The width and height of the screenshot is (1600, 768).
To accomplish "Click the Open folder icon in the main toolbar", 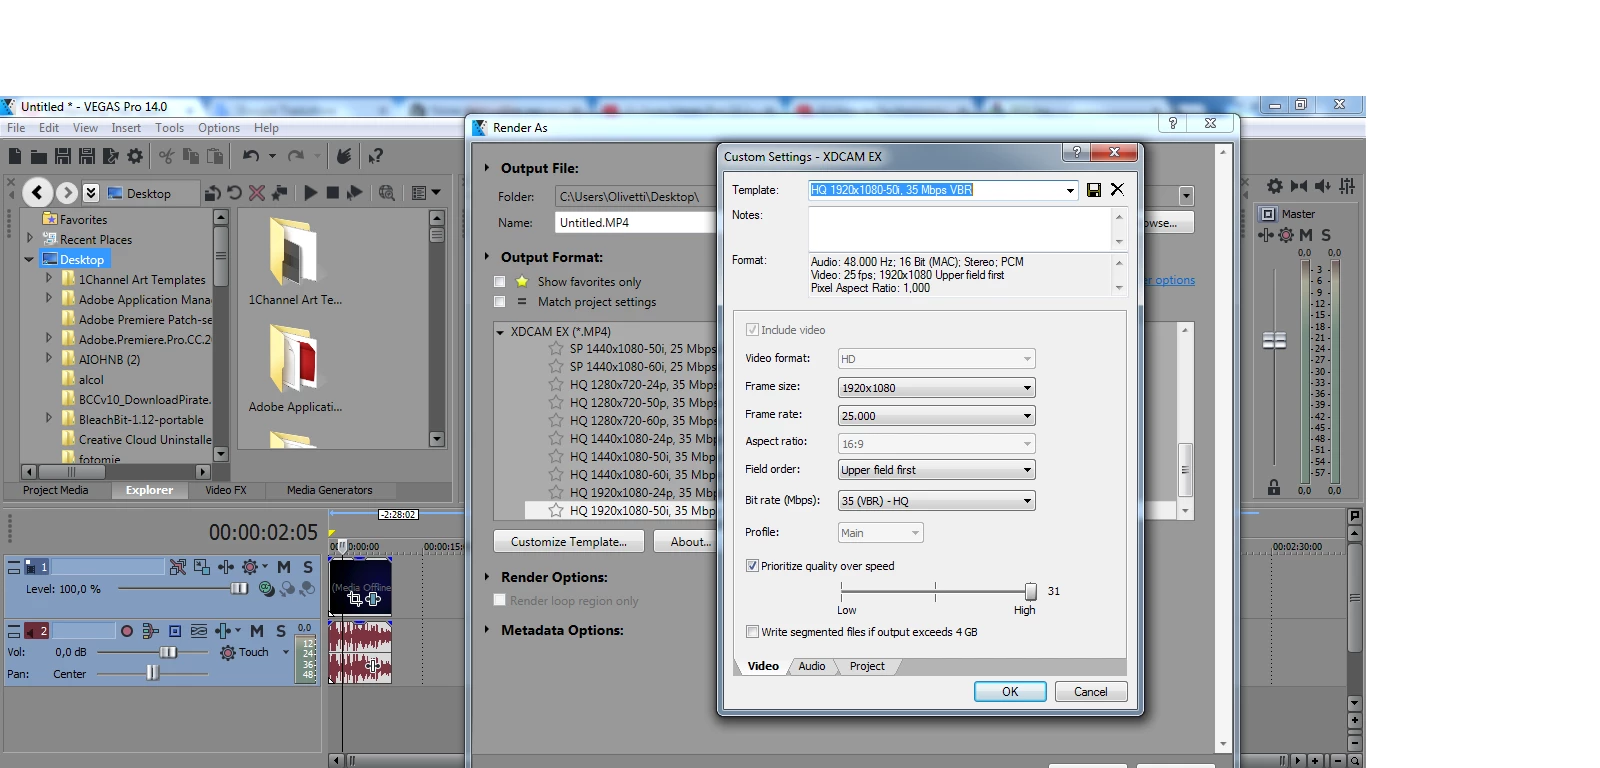I will click(38, 156).
